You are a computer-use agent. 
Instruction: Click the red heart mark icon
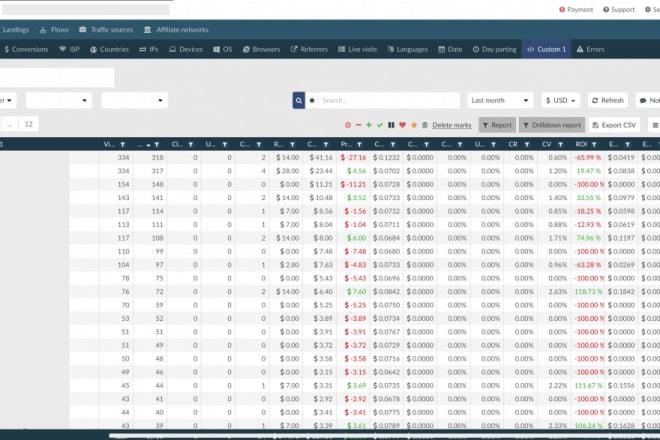point(402,125)
